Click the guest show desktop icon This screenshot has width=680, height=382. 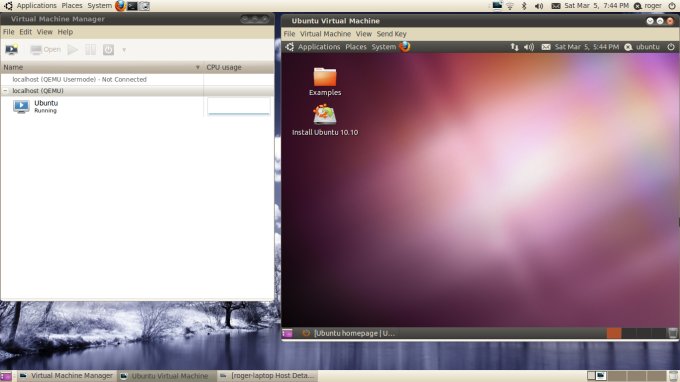287,333
